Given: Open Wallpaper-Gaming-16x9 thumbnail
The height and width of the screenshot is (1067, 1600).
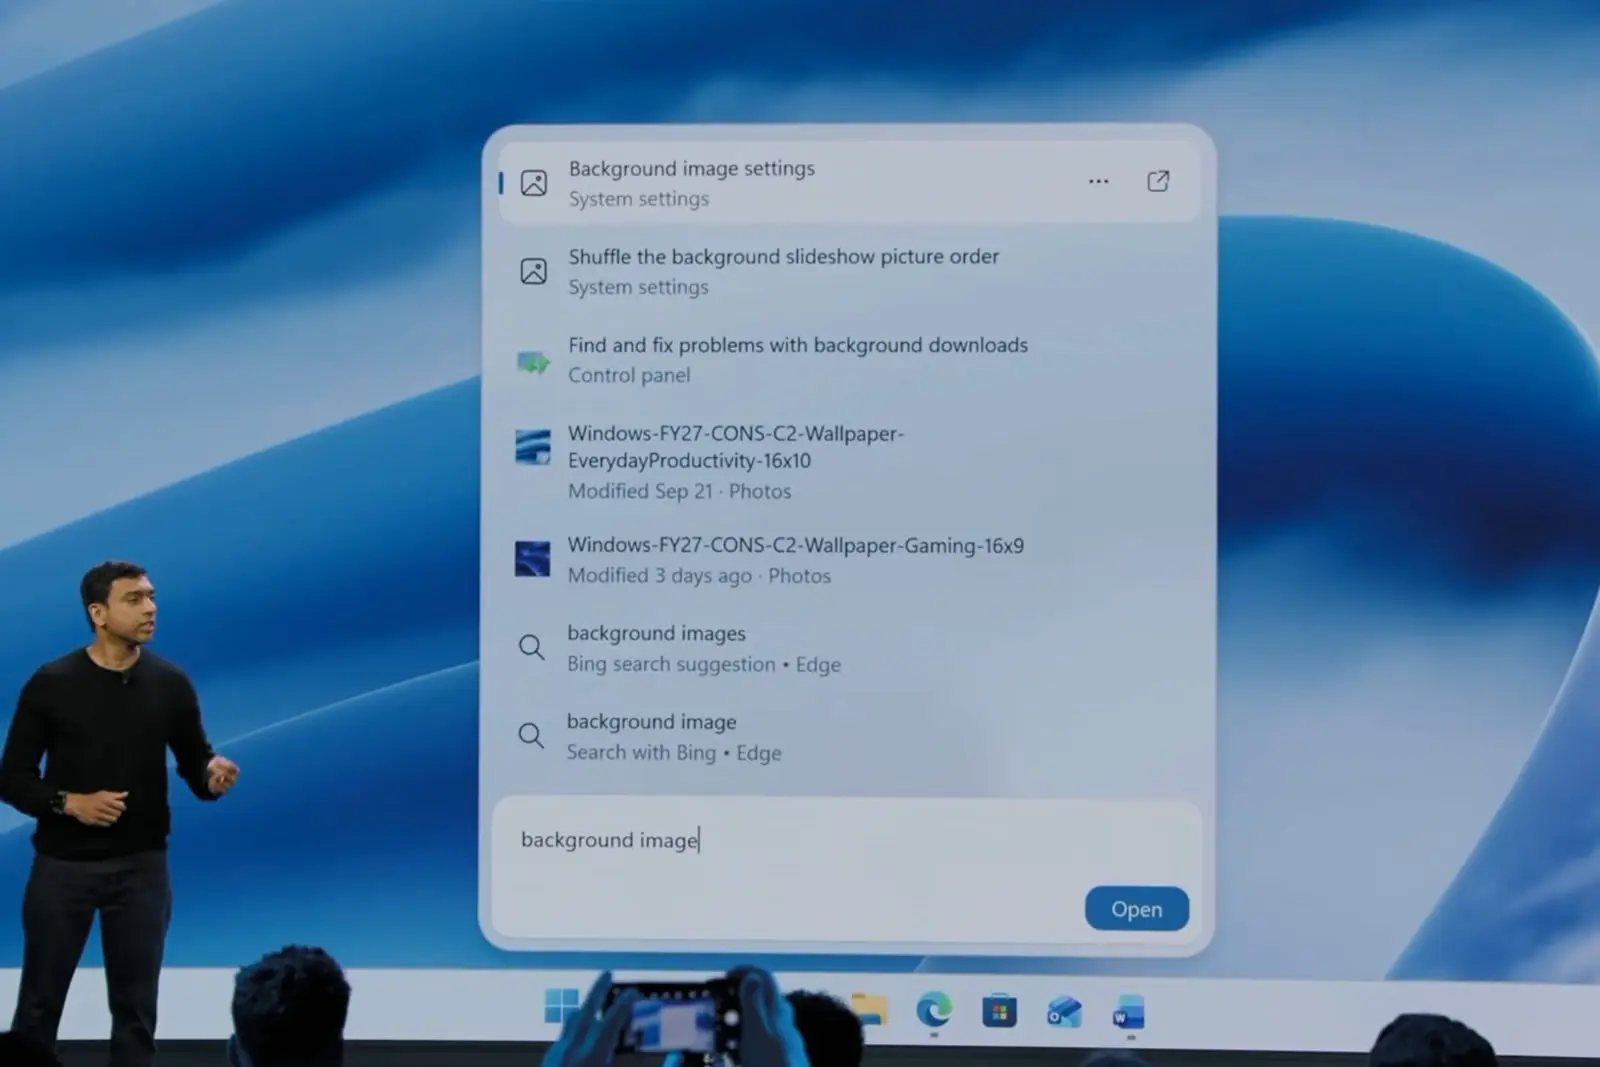Looking at the screenshot, I should (x=533, y=559).
